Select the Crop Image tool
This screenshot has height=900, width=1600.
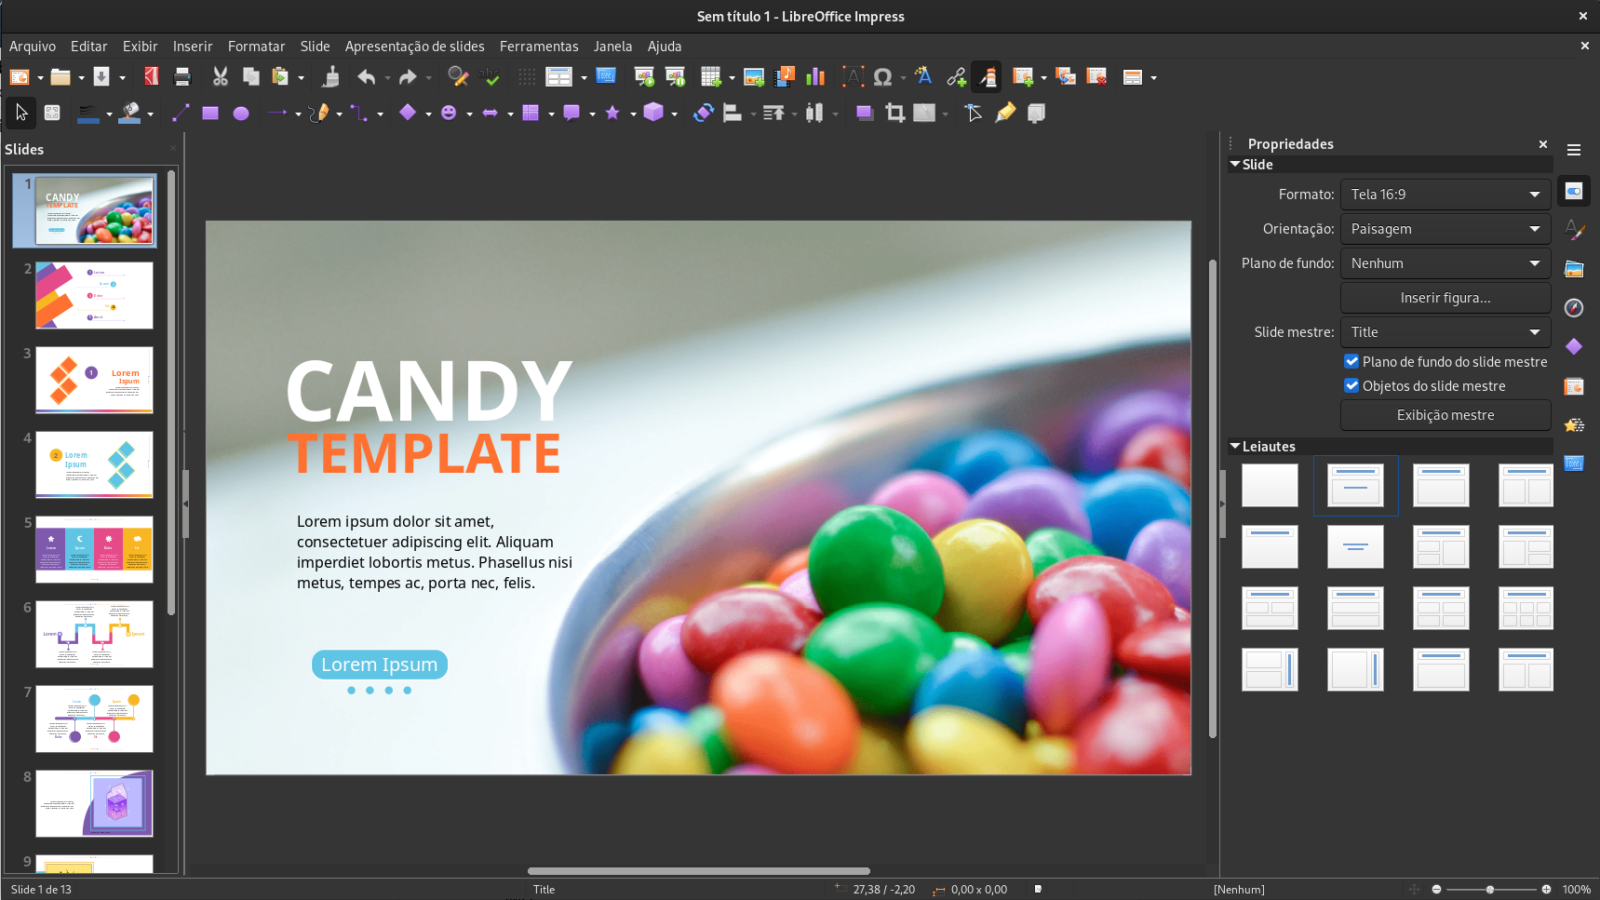893,113
